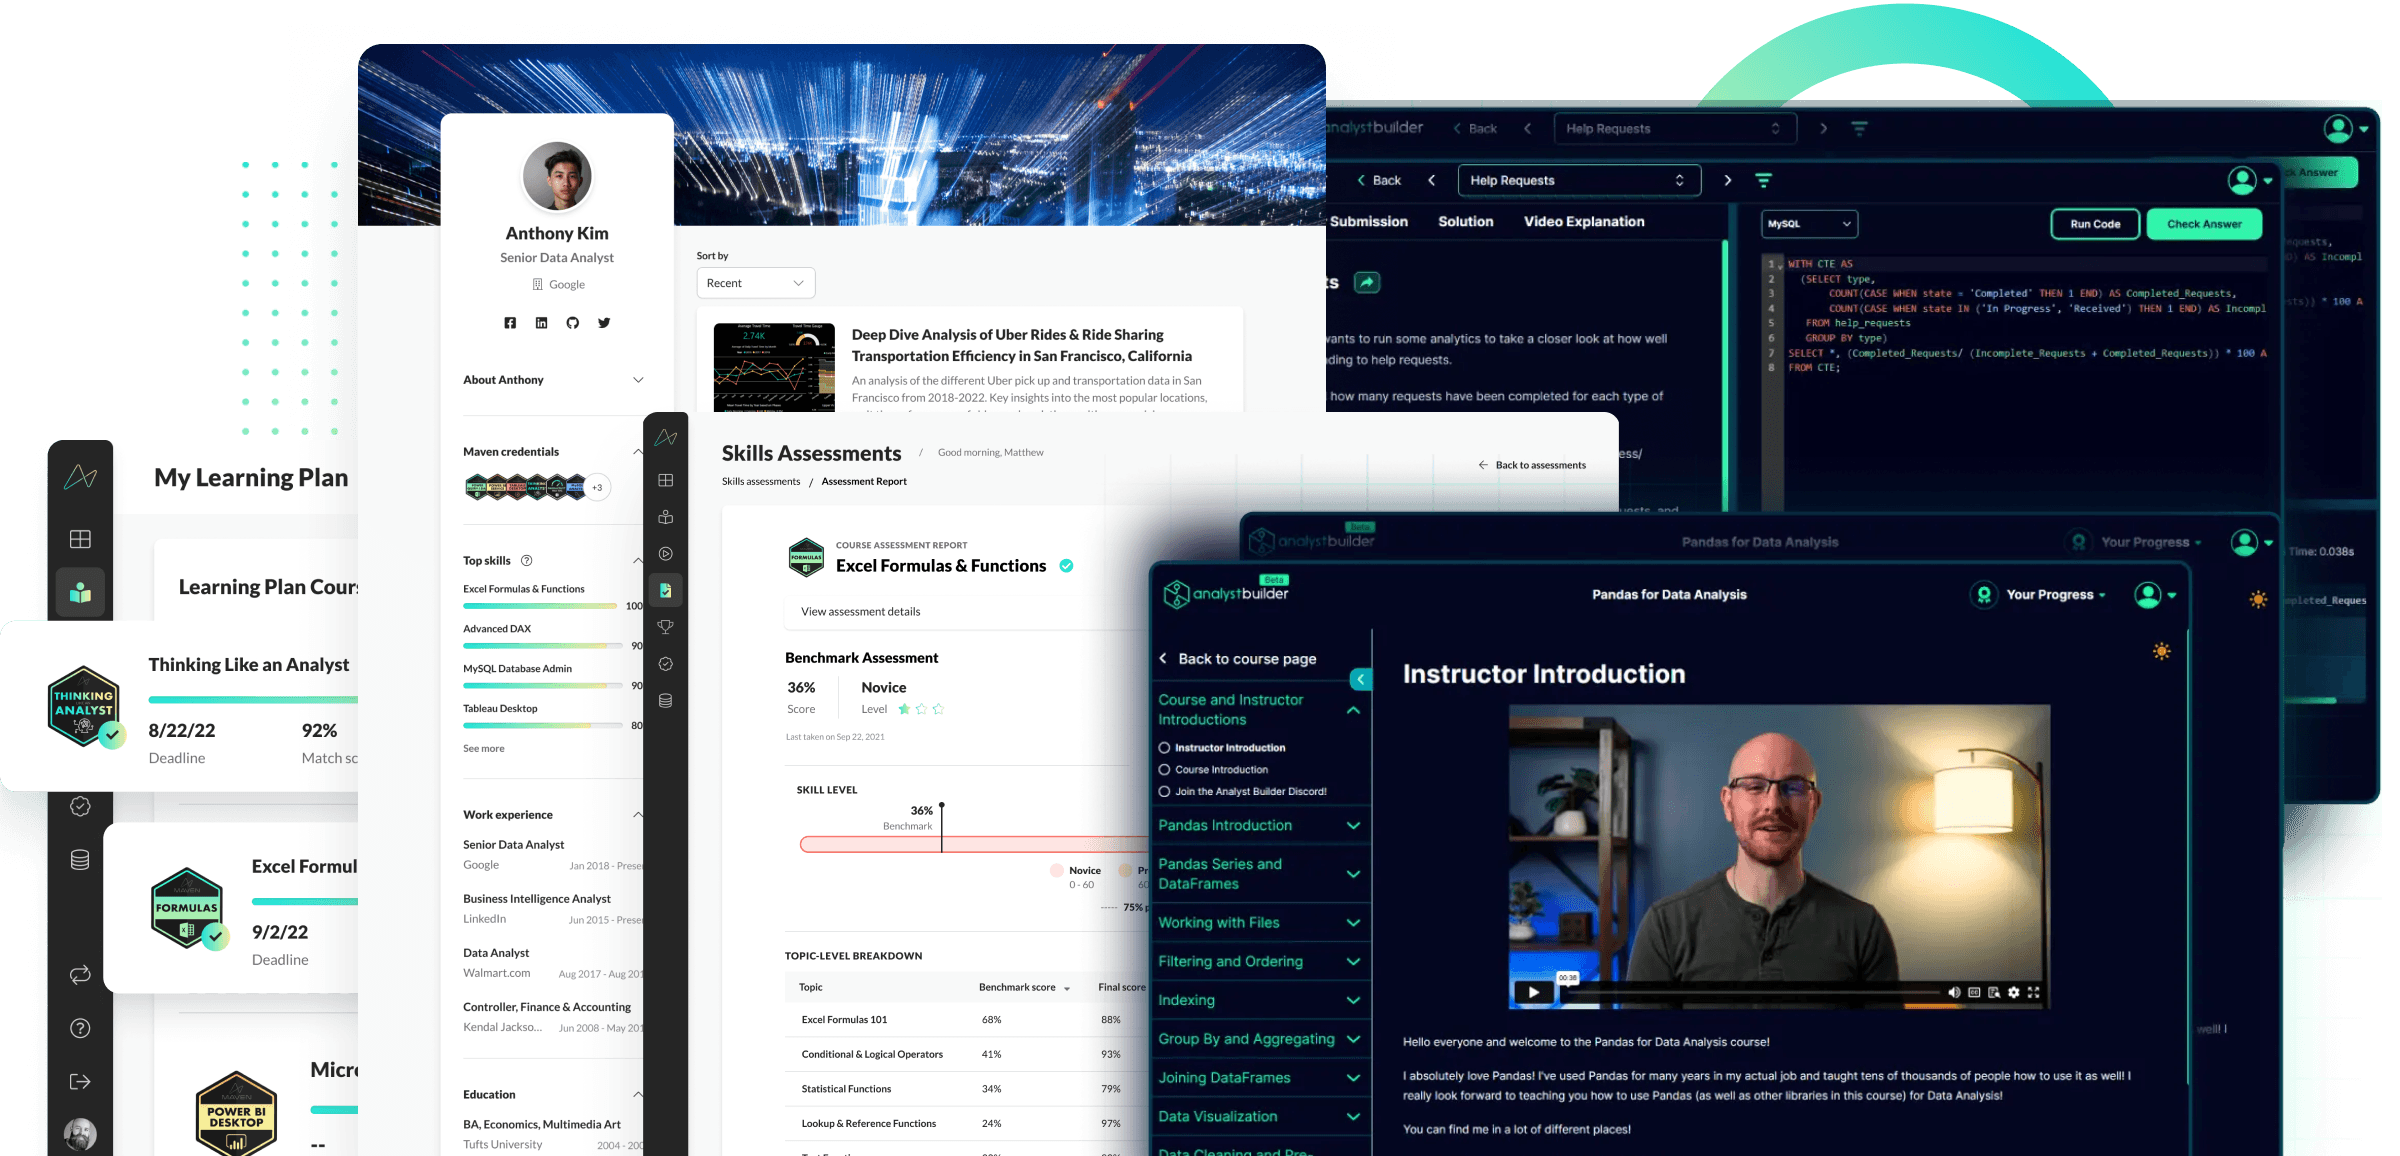Click See more under Top skills

(484, 749)
